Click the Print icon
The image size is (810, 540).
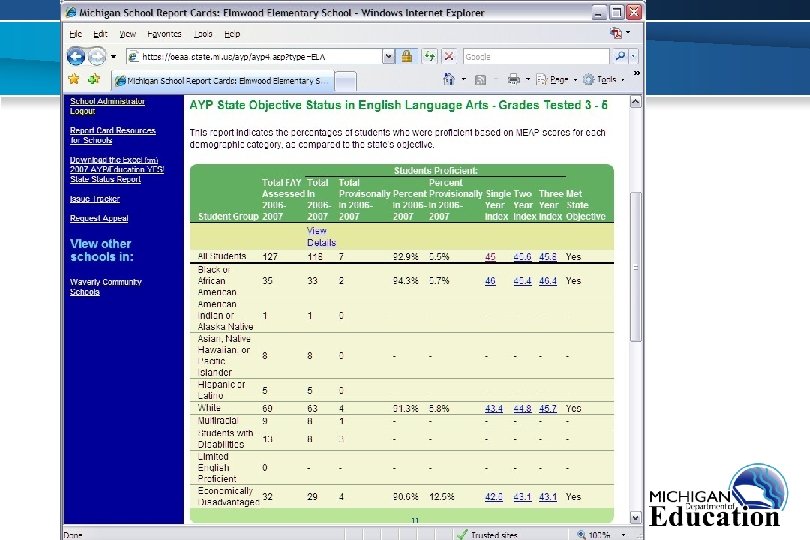coord(513,79)
